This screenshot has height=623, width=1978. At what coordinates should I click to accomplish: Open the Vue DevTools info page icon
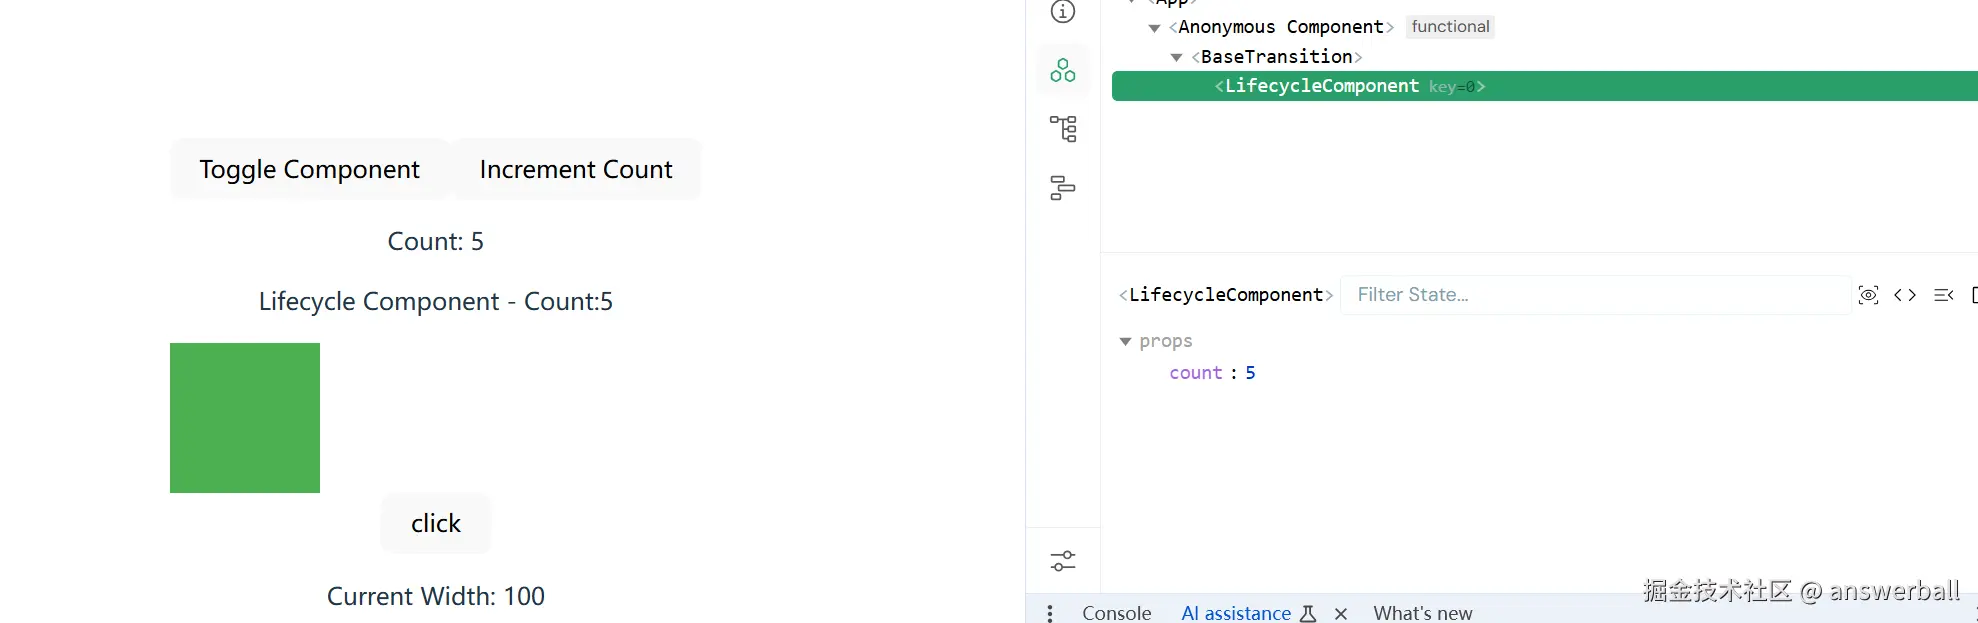coord(1063,11)
